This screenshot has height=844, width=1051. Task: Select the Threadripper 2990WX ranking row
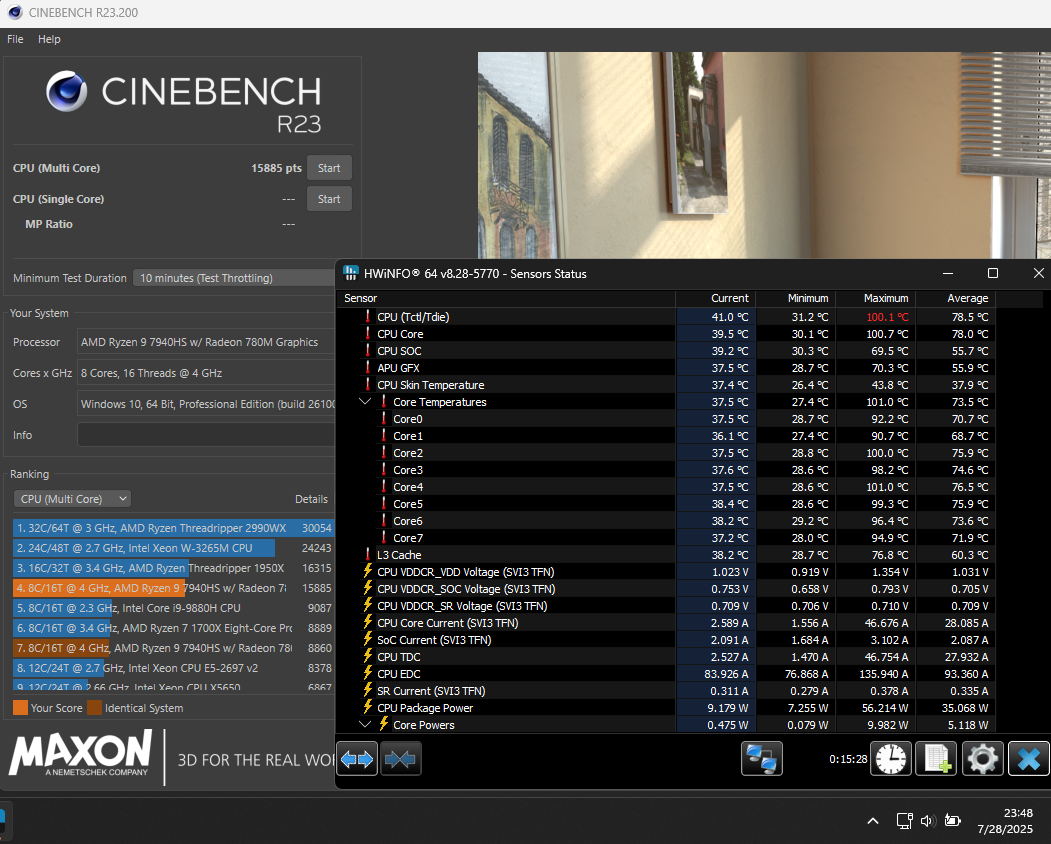coord(173,528)
